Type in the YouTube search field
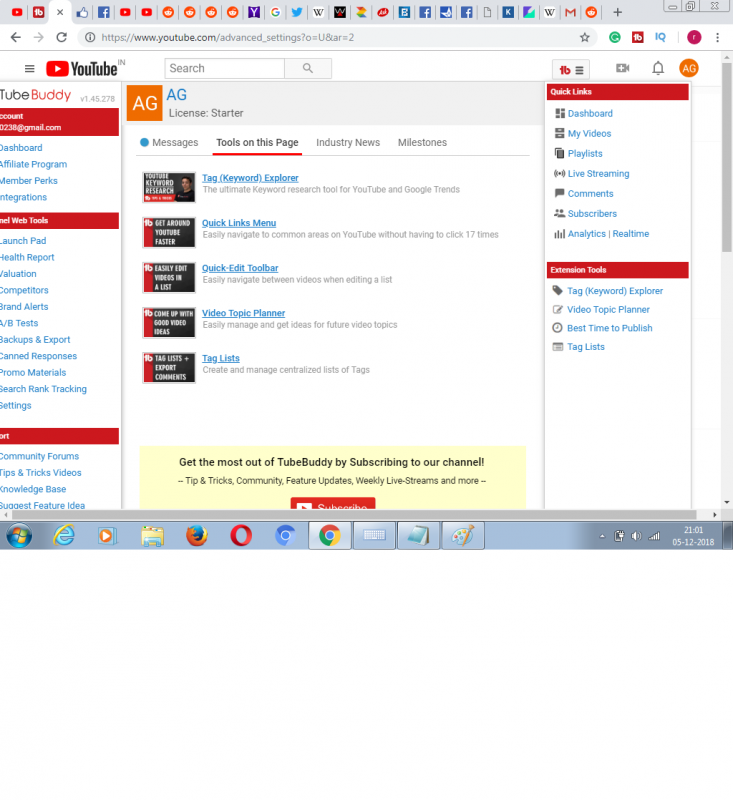 pos(224,69)
